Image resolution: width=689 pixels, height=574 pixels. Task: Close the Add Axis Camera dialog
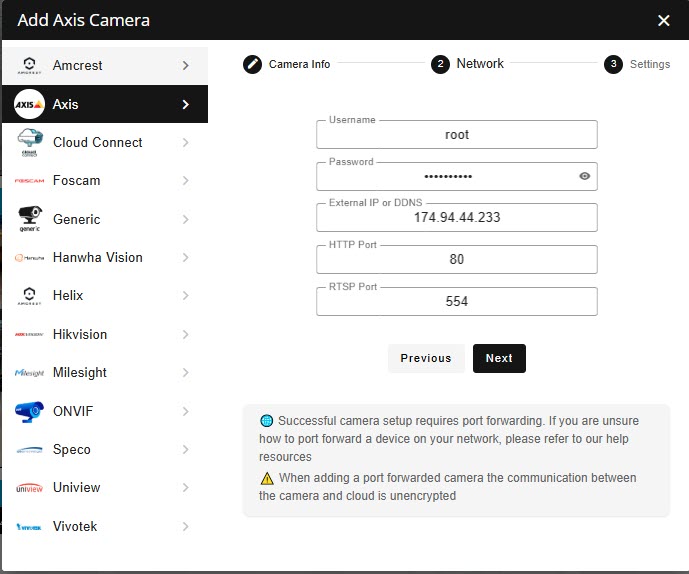664,20
